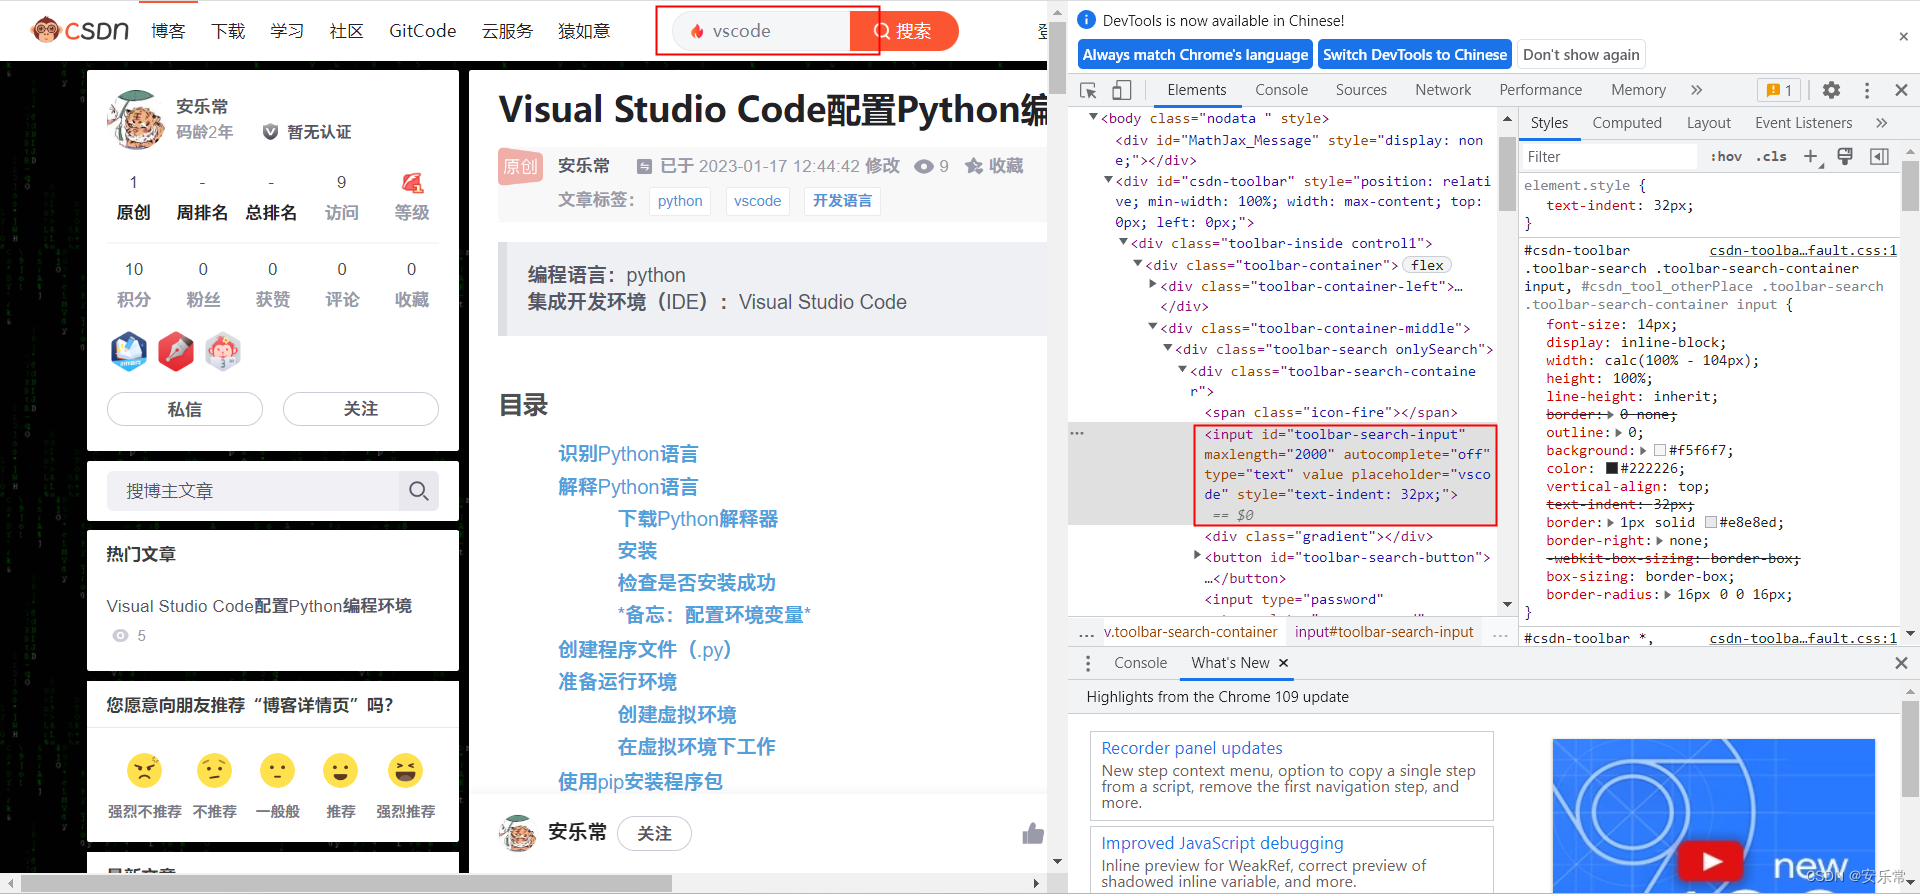1920x894 pixels.
Task: Click the python article tag
Action: (x=680, y=201)
